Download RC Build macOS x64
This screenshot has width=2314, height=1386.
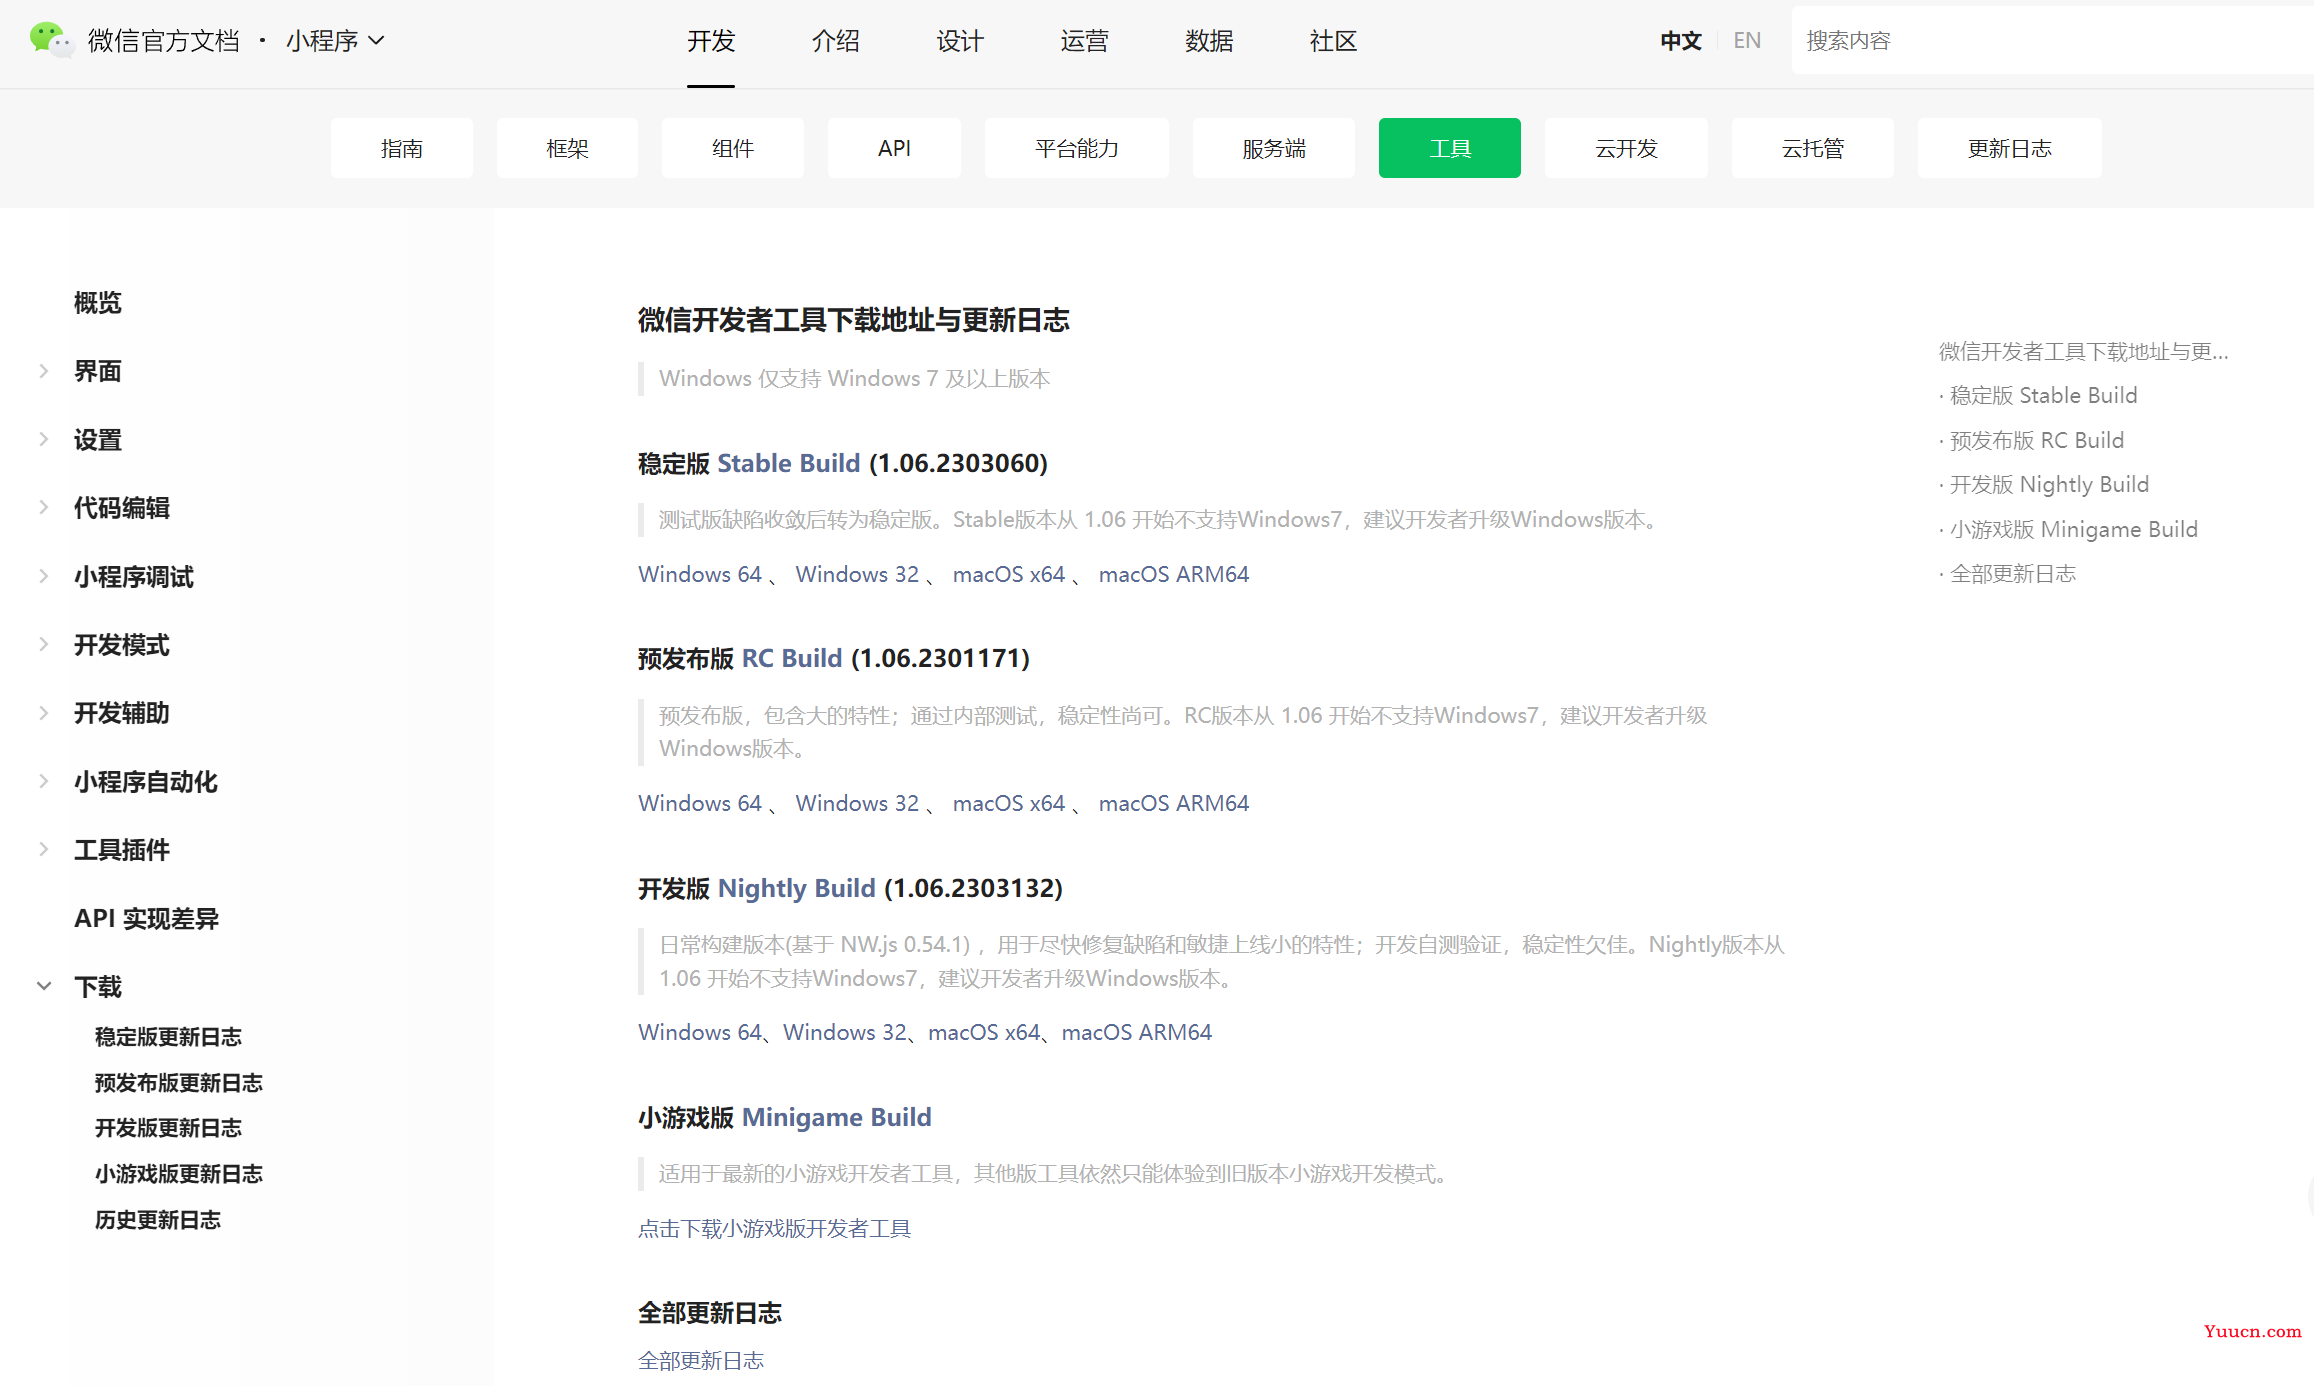pyautogui.click(x=1008, y=803)
